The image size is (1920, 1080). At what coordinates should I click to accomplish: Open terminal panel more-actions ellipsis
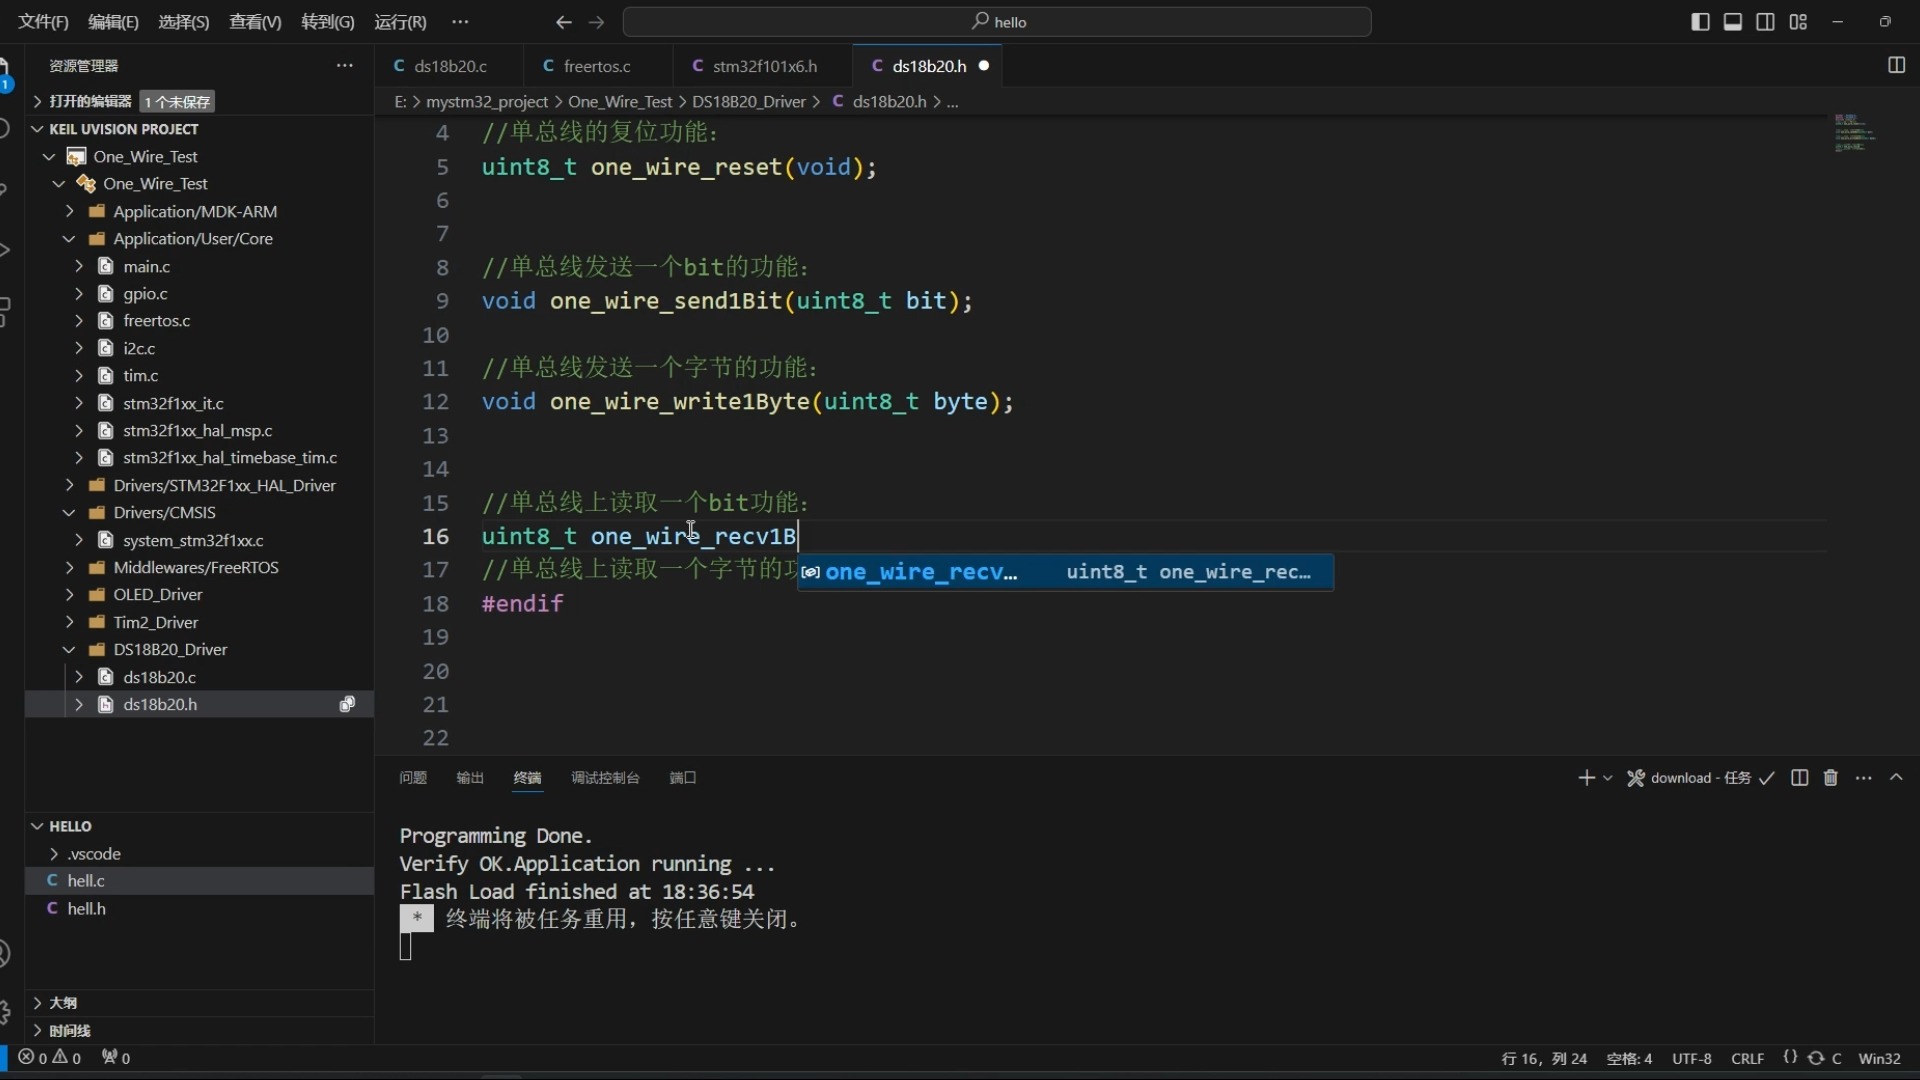[1864, 778]
